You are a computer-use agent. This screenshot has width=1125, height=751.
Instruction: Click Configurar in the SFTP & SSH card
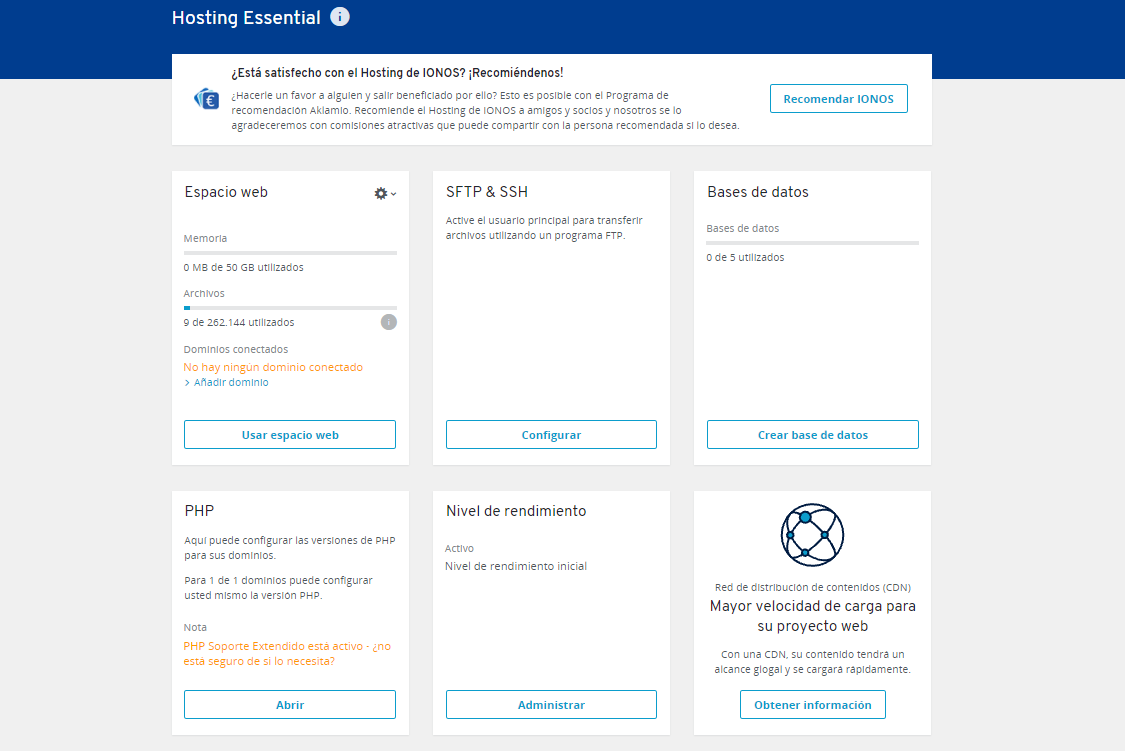(551, 435)
